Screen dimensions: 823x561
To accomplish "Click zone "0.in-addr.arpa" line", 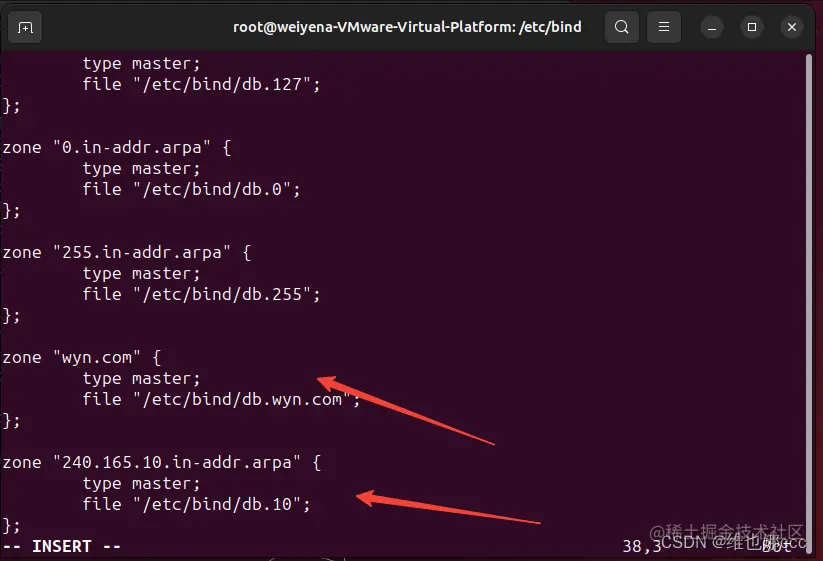I will [x=117, y=147].
